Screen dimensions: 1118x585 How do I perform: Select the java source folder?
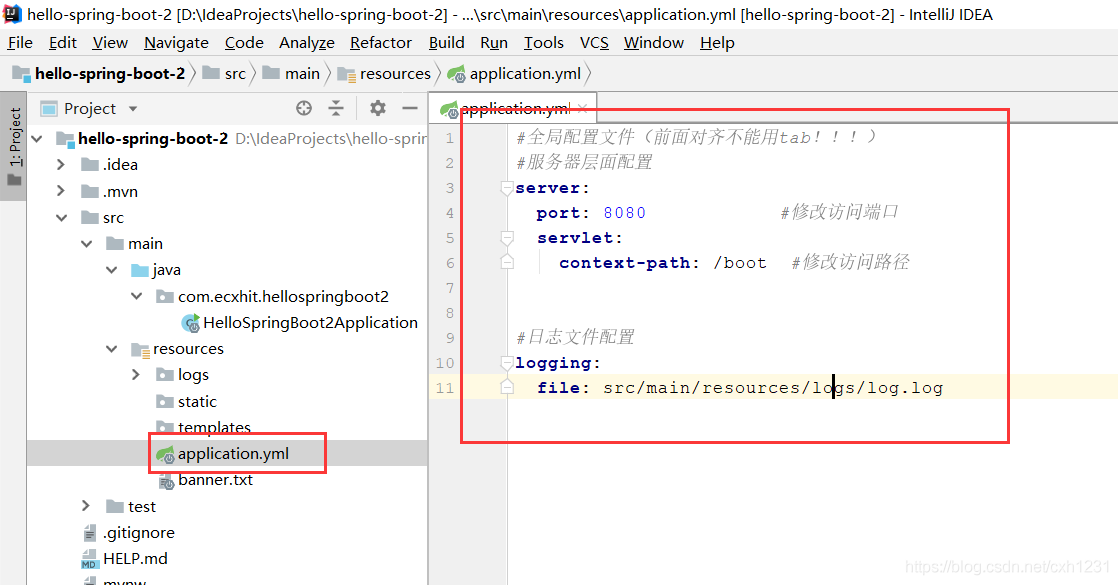(x=166, y=270)
